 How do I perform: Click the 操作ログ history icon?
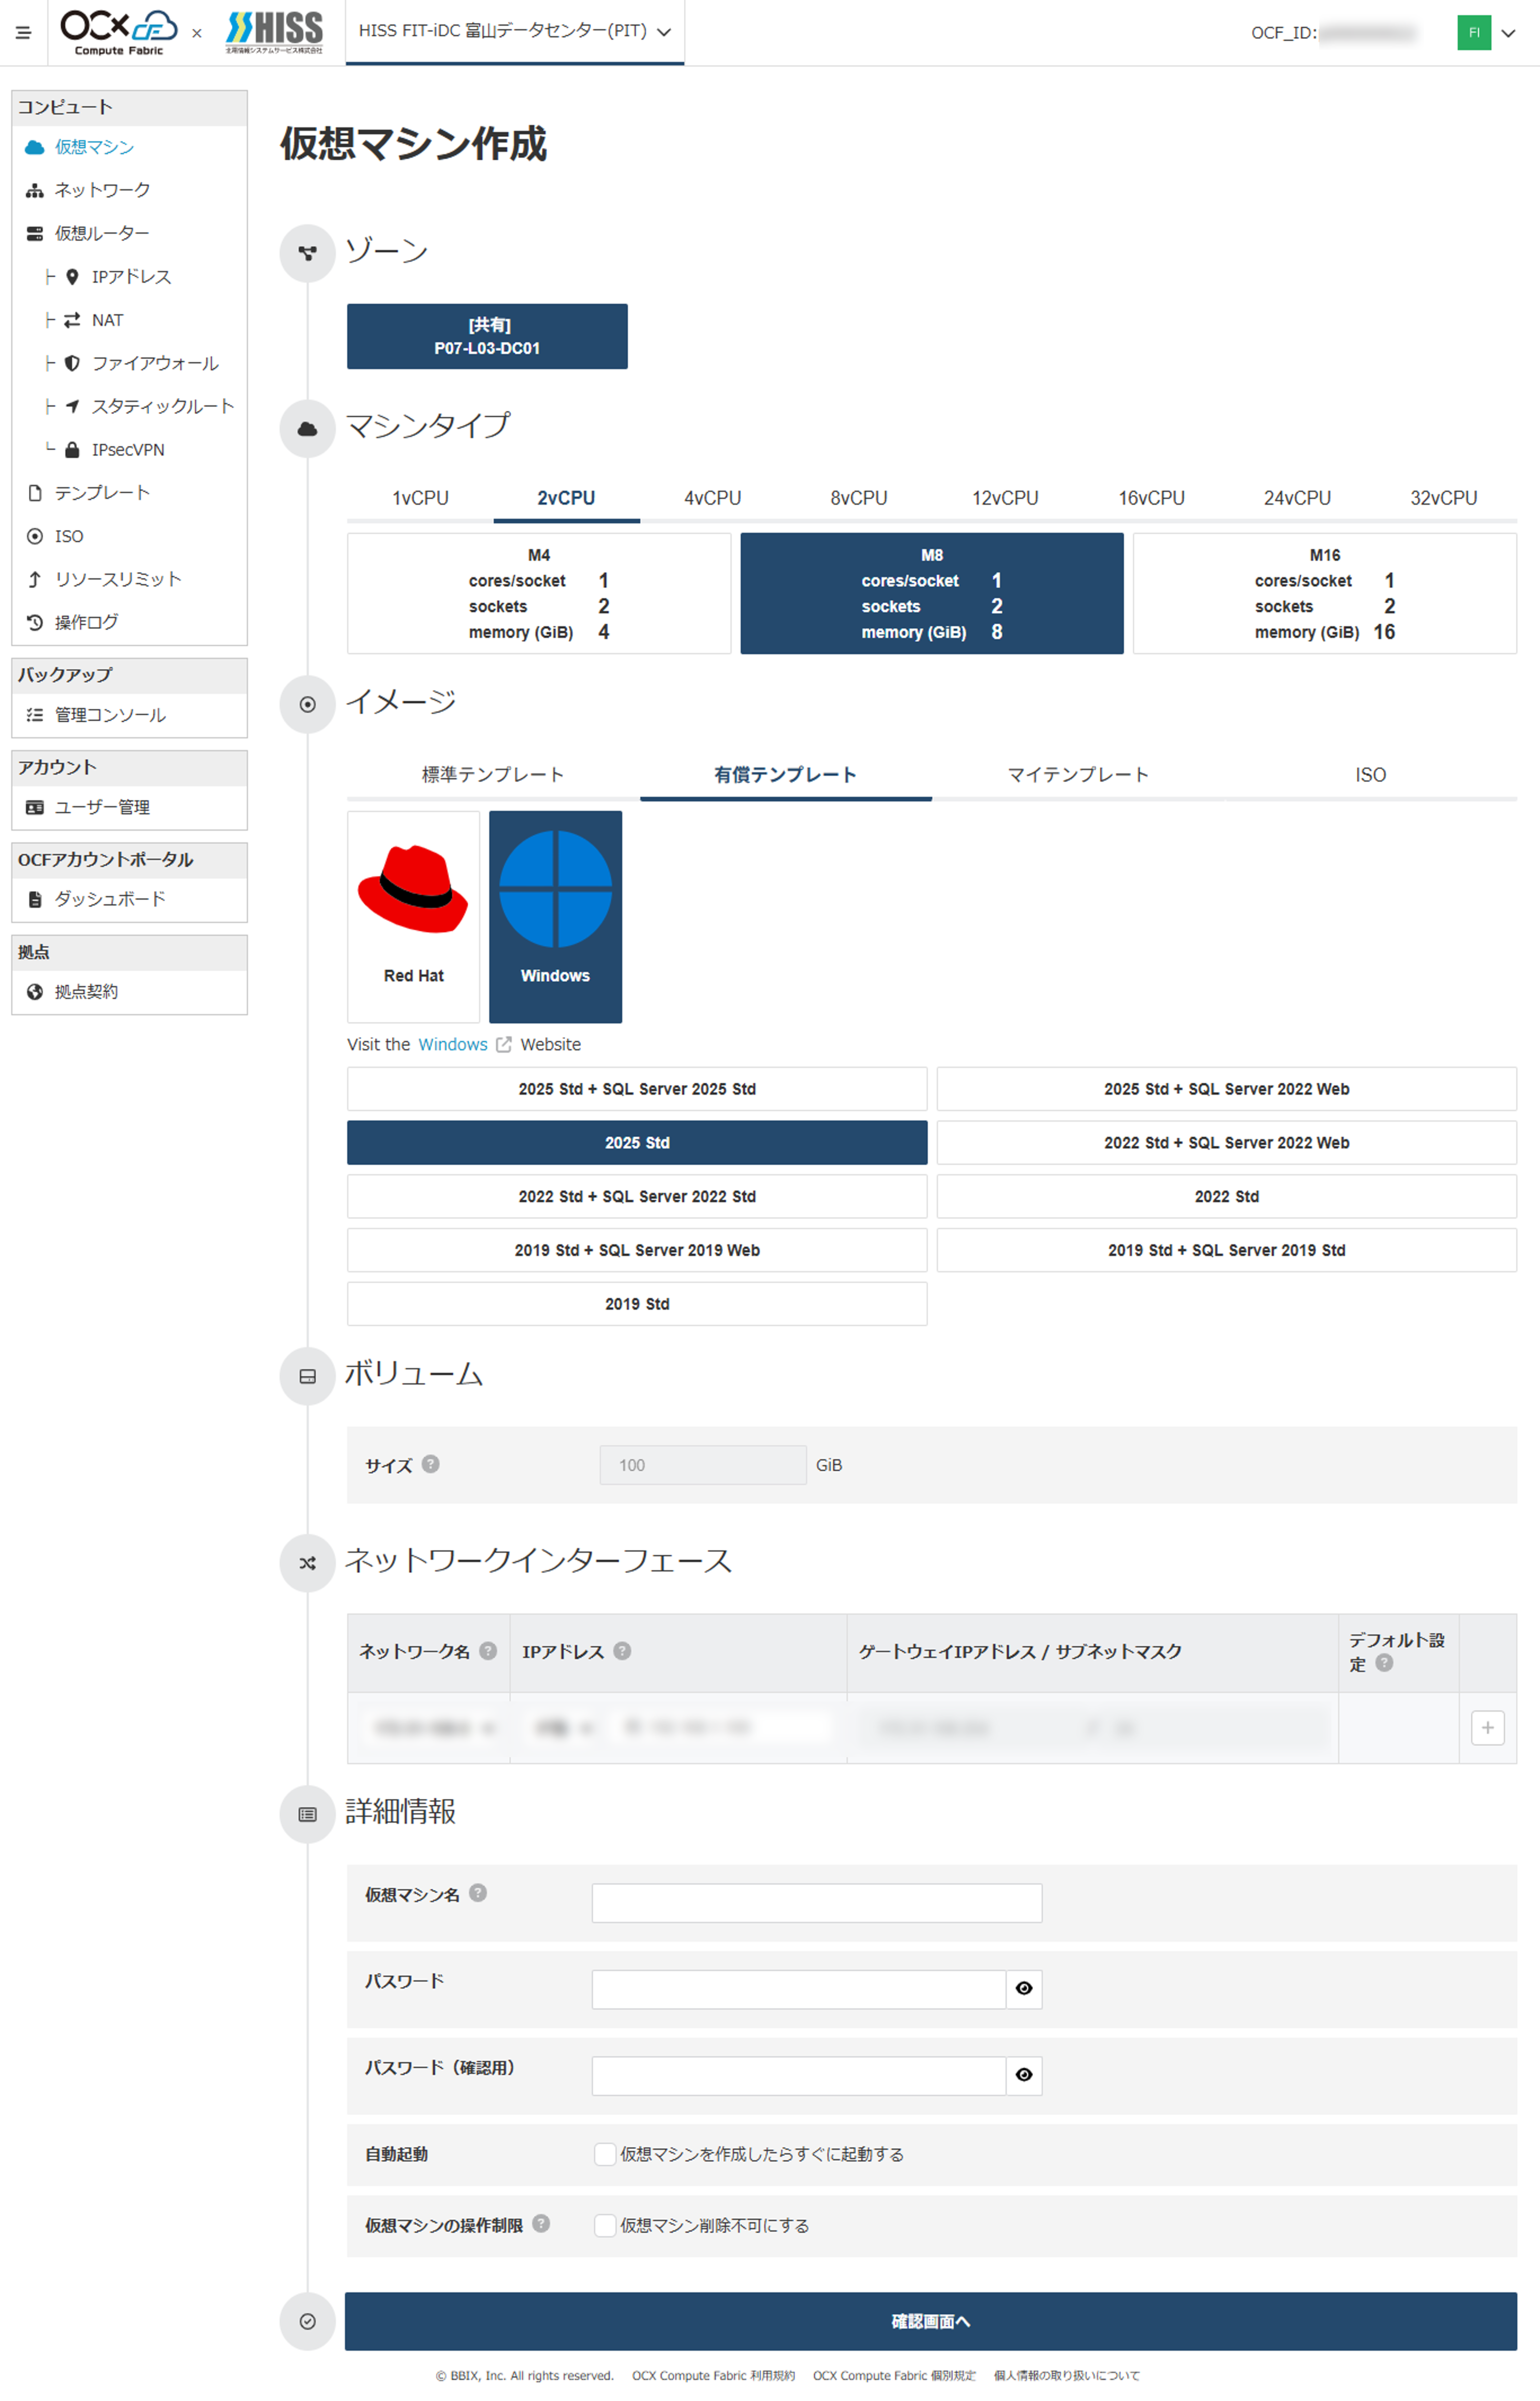pos(35,622)
